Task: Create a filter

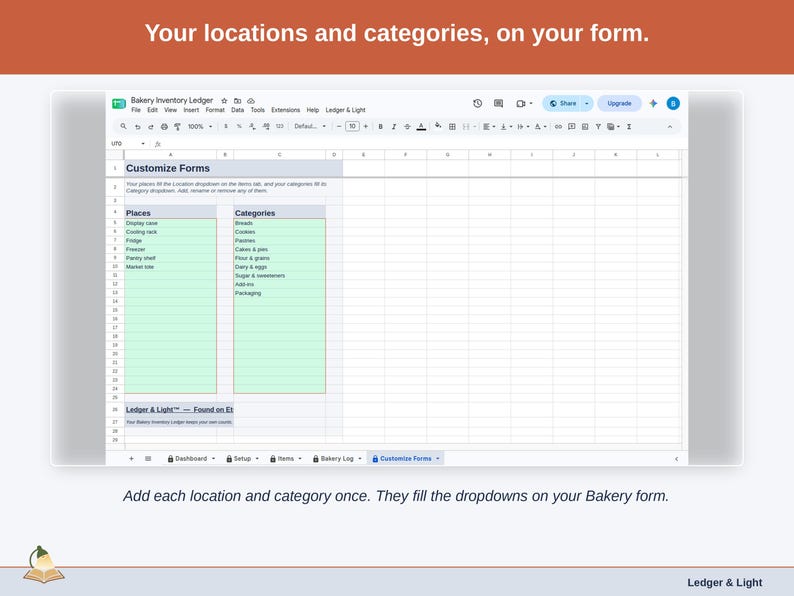Action: coord(598,127)
